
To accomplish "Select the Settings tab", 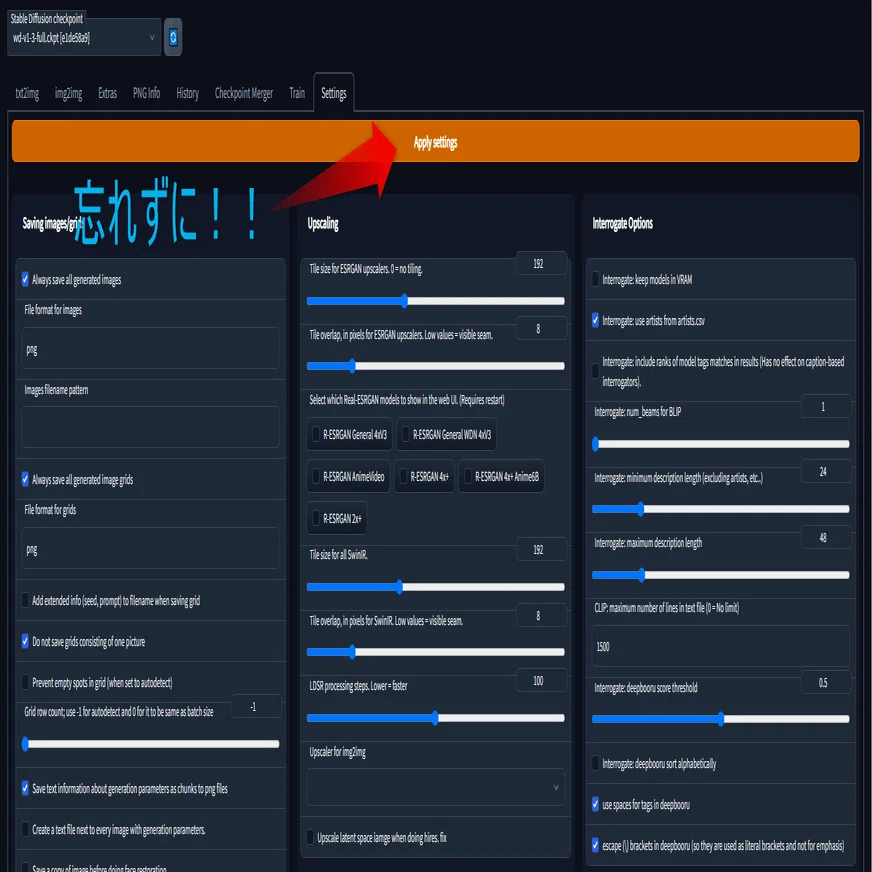I will click(x=334, y=93).
